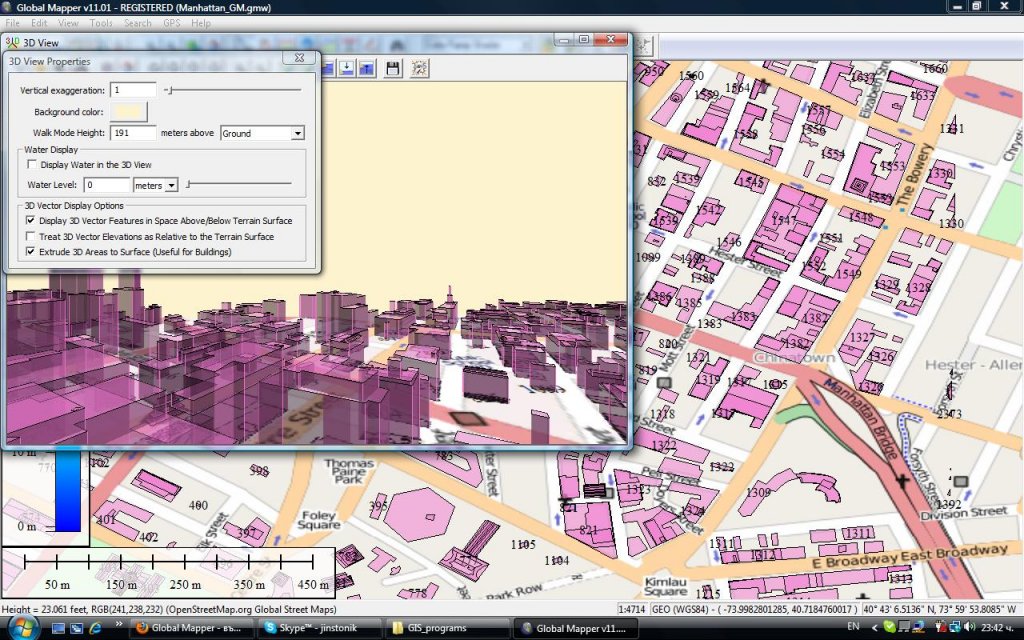Toggle Display Water in the 3D View checkbox

[x=31, y=165]
